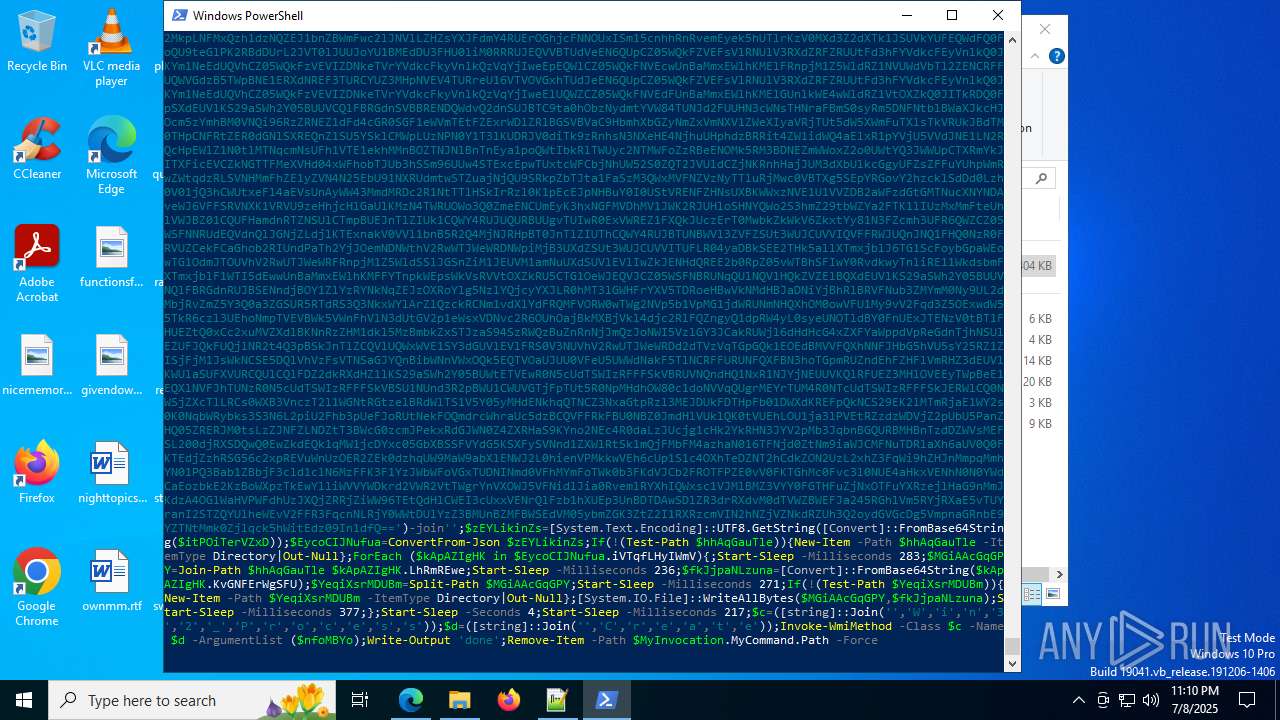Screen dimensions: 1280x720
Task: Click the Windows PowerShell title bar text
Action: 248,15
